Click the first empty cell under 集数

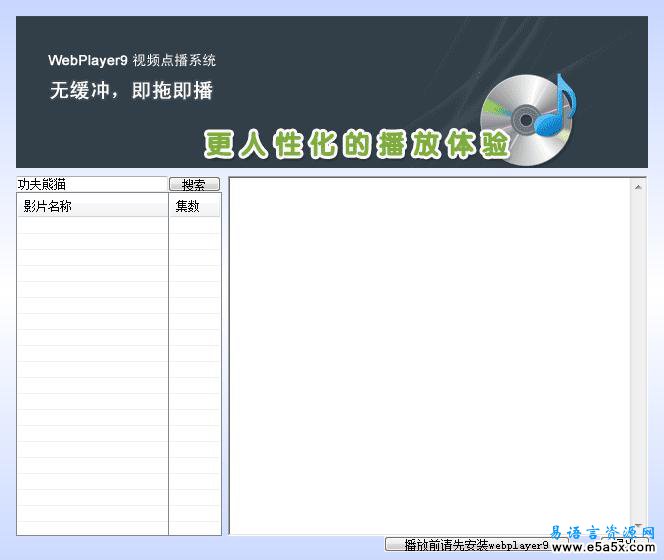pyautogui.click(x=194, y=225)
